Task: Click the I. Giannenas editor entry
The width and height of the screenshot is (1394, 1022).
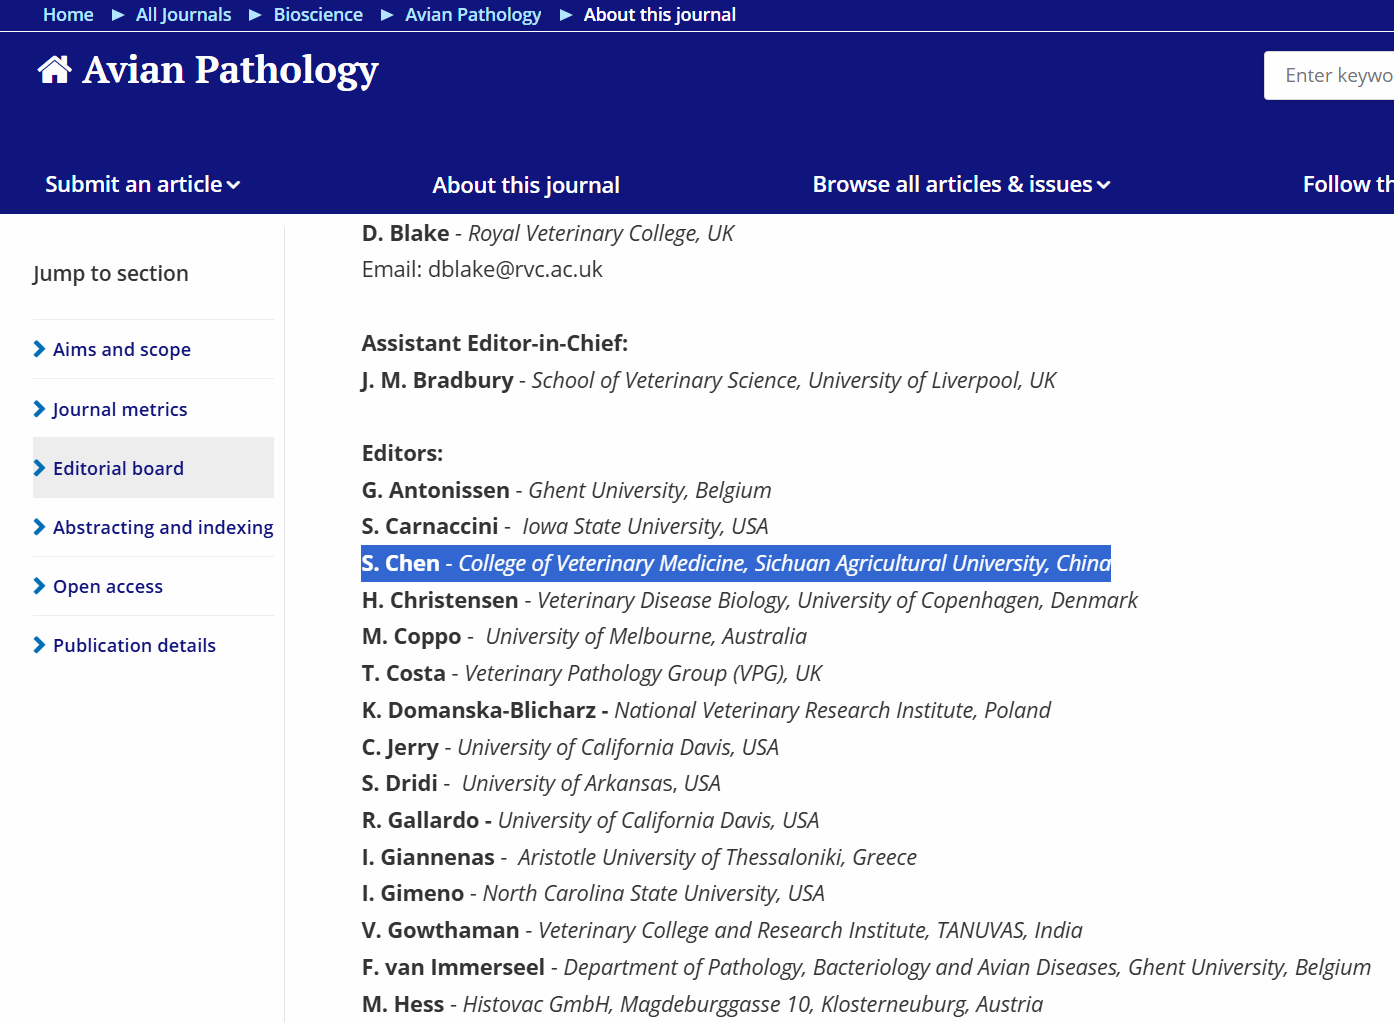Action: coord(639,857)
